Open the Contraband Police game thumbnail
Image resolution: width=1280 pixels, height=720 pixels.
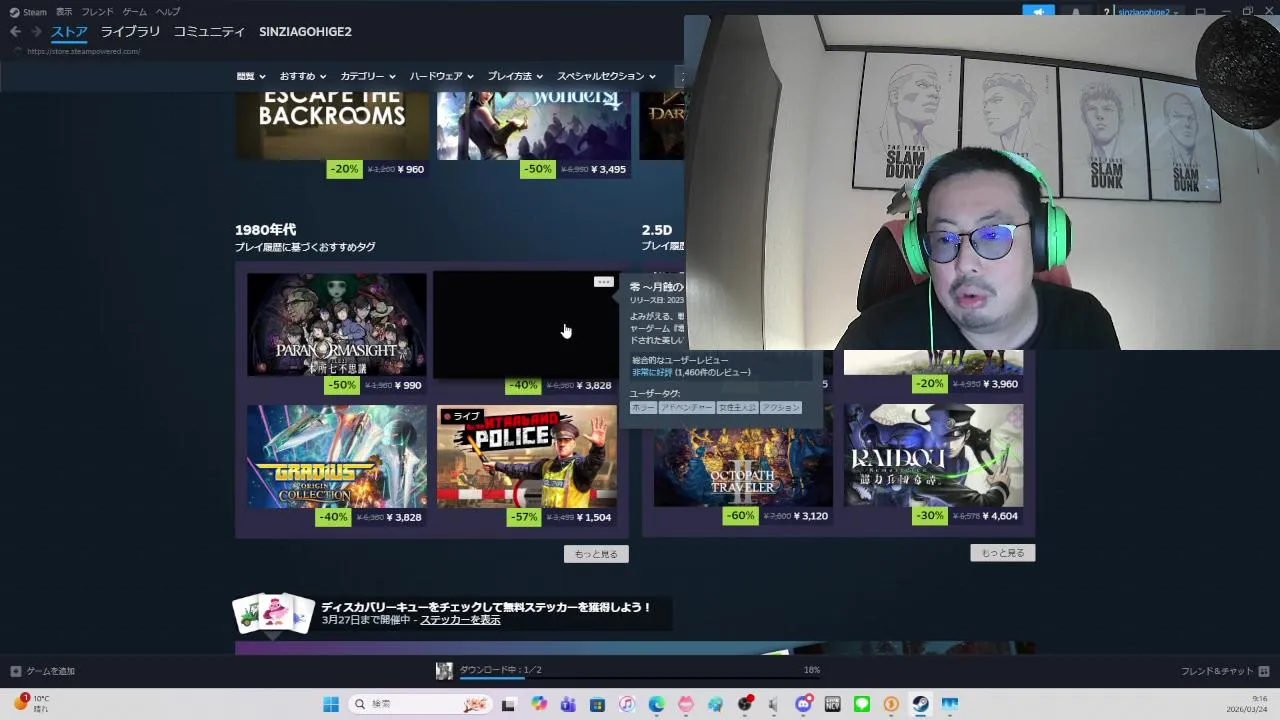coord(527,457)
